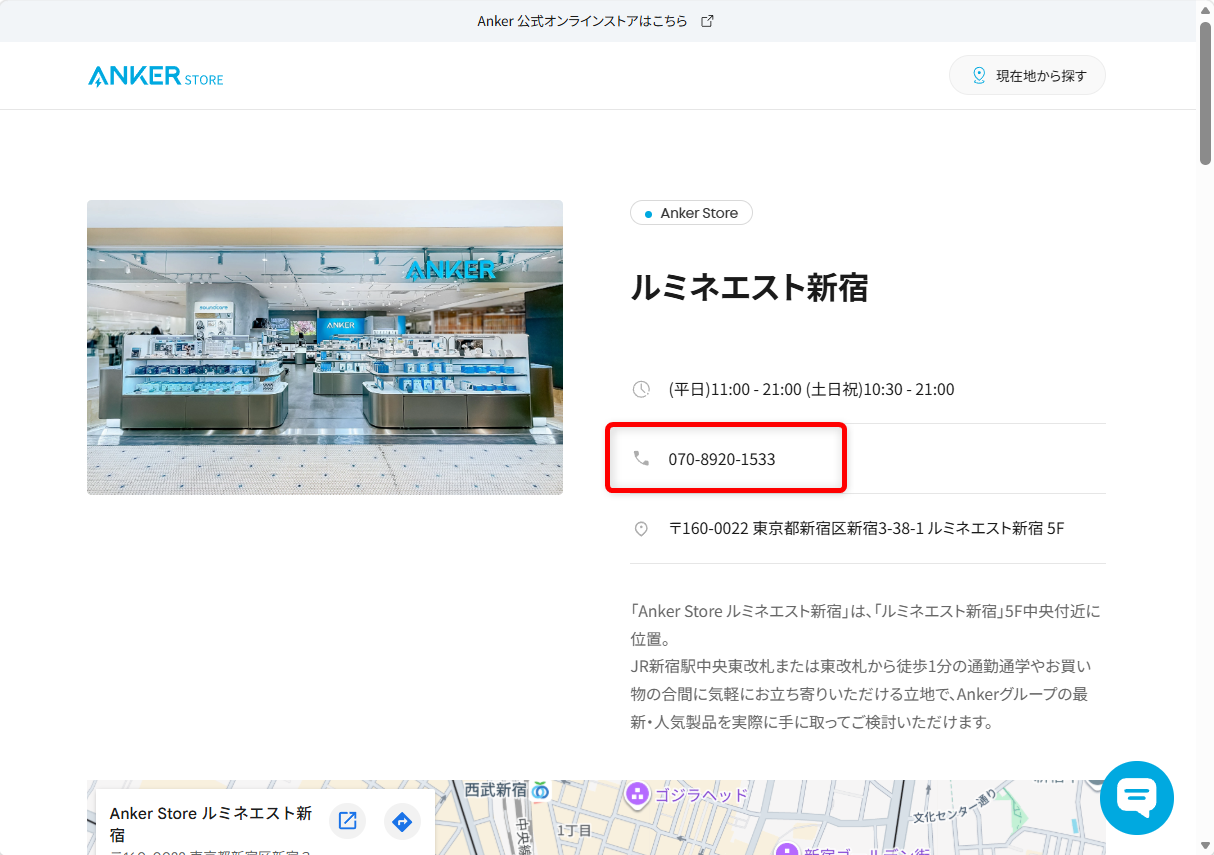Click the external link icon in top banner

[x=707, y=21]
